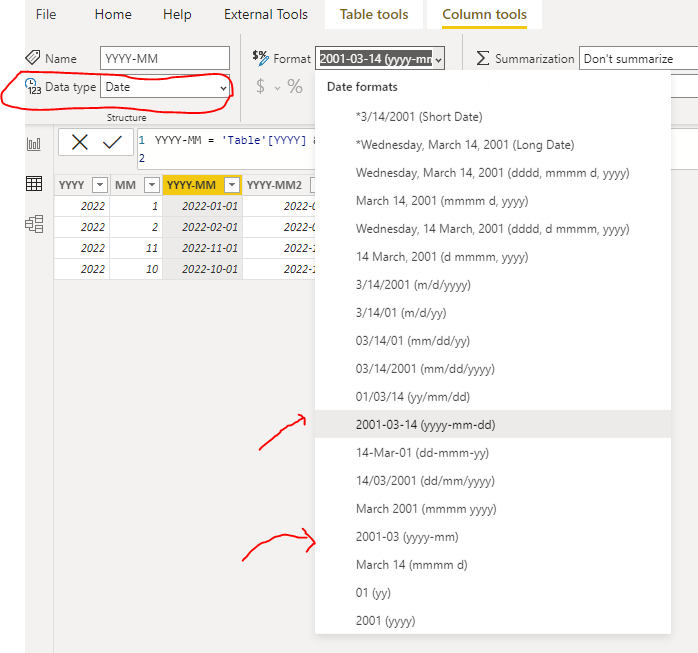
Task: Choose *Wednesday, March 14, 2001 (Long Date)
Action: tap(493, 145)
